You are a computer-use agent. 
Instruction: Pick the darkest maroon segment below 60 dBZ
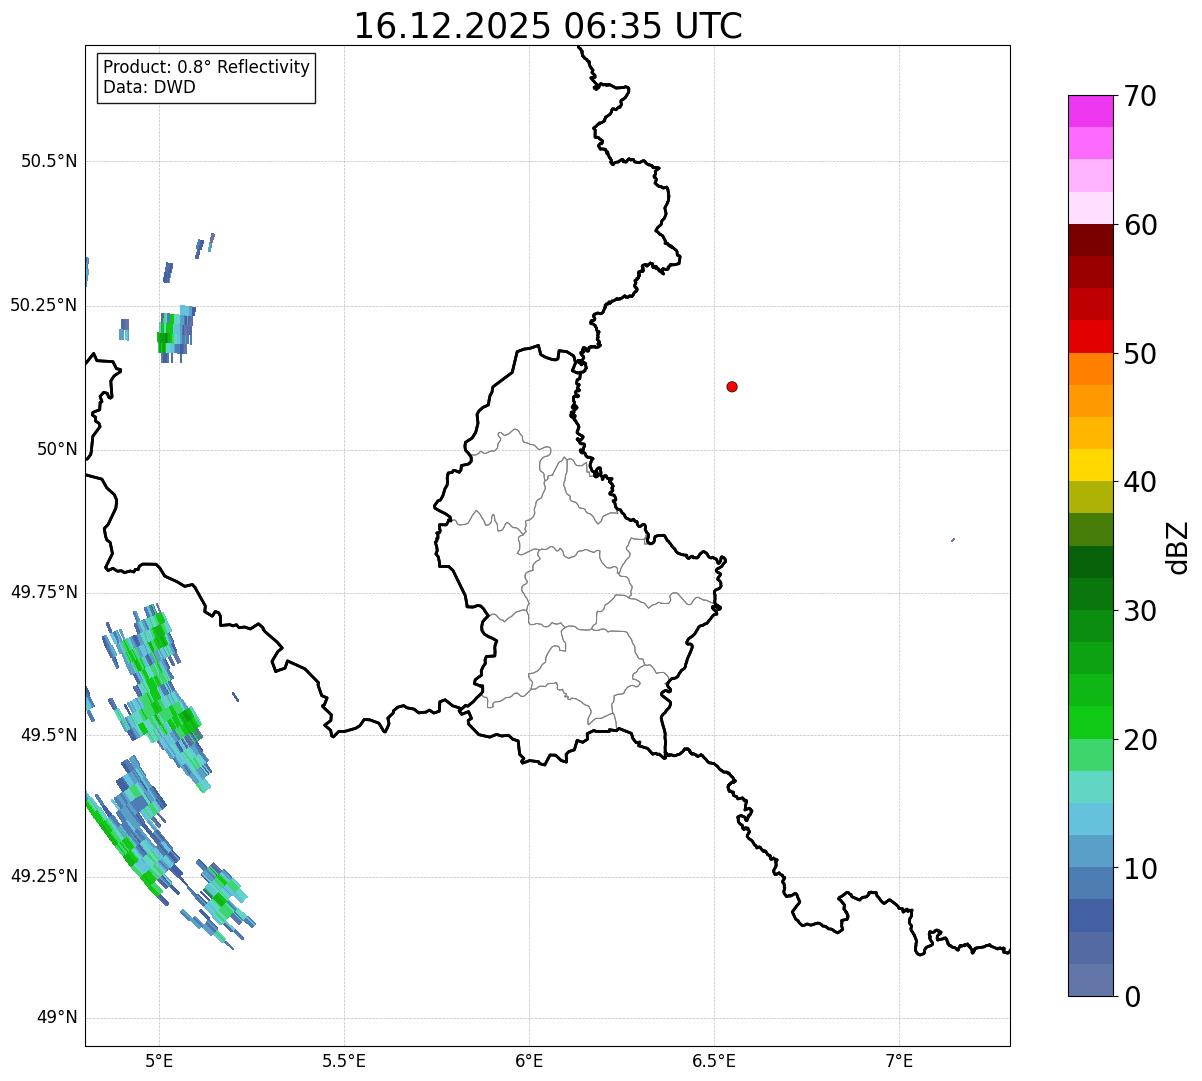1090,240
